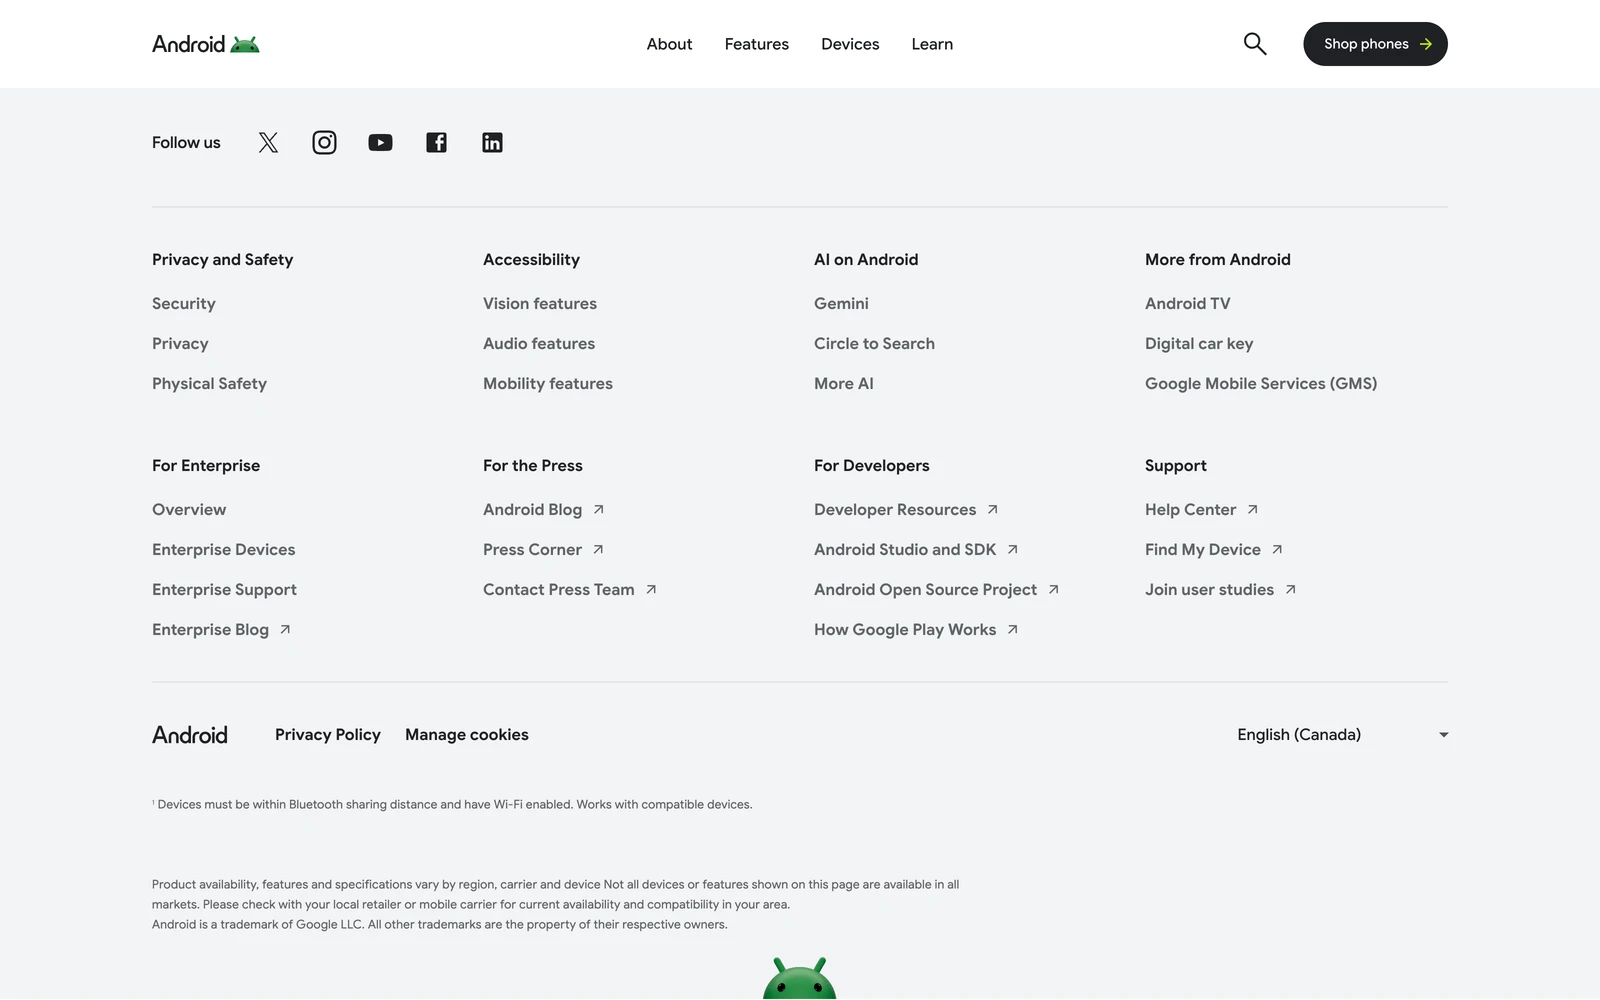1600x1000 pixels.
Task: Open the About menu in the header
Action: (x=669, y=44)
